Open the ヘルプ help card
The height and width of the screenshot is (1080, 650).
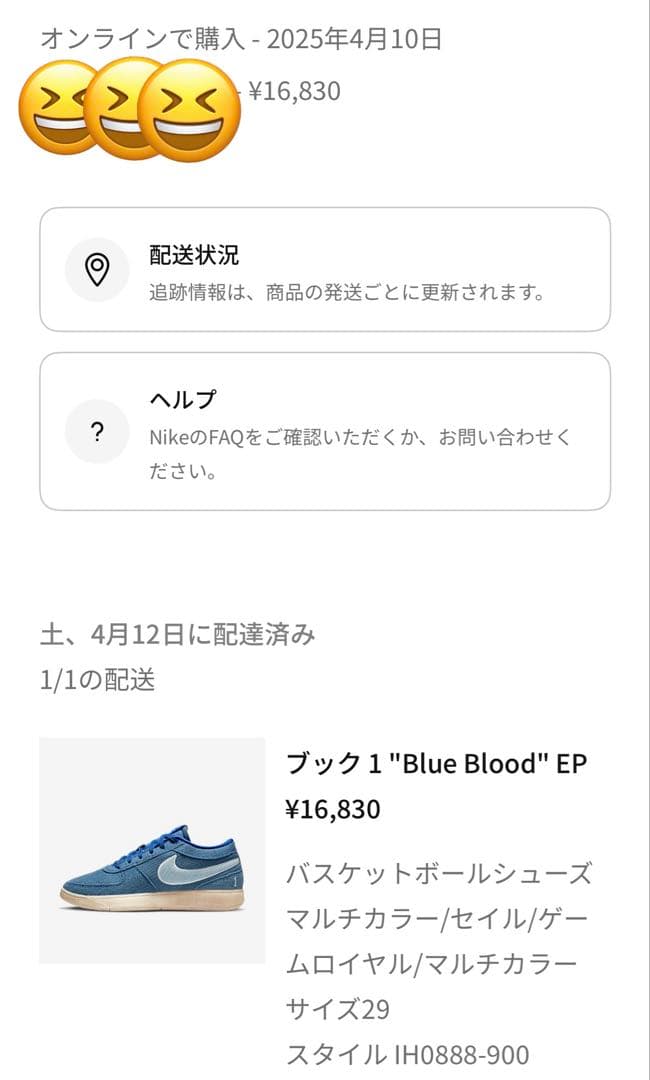click(x=325, y=430)
